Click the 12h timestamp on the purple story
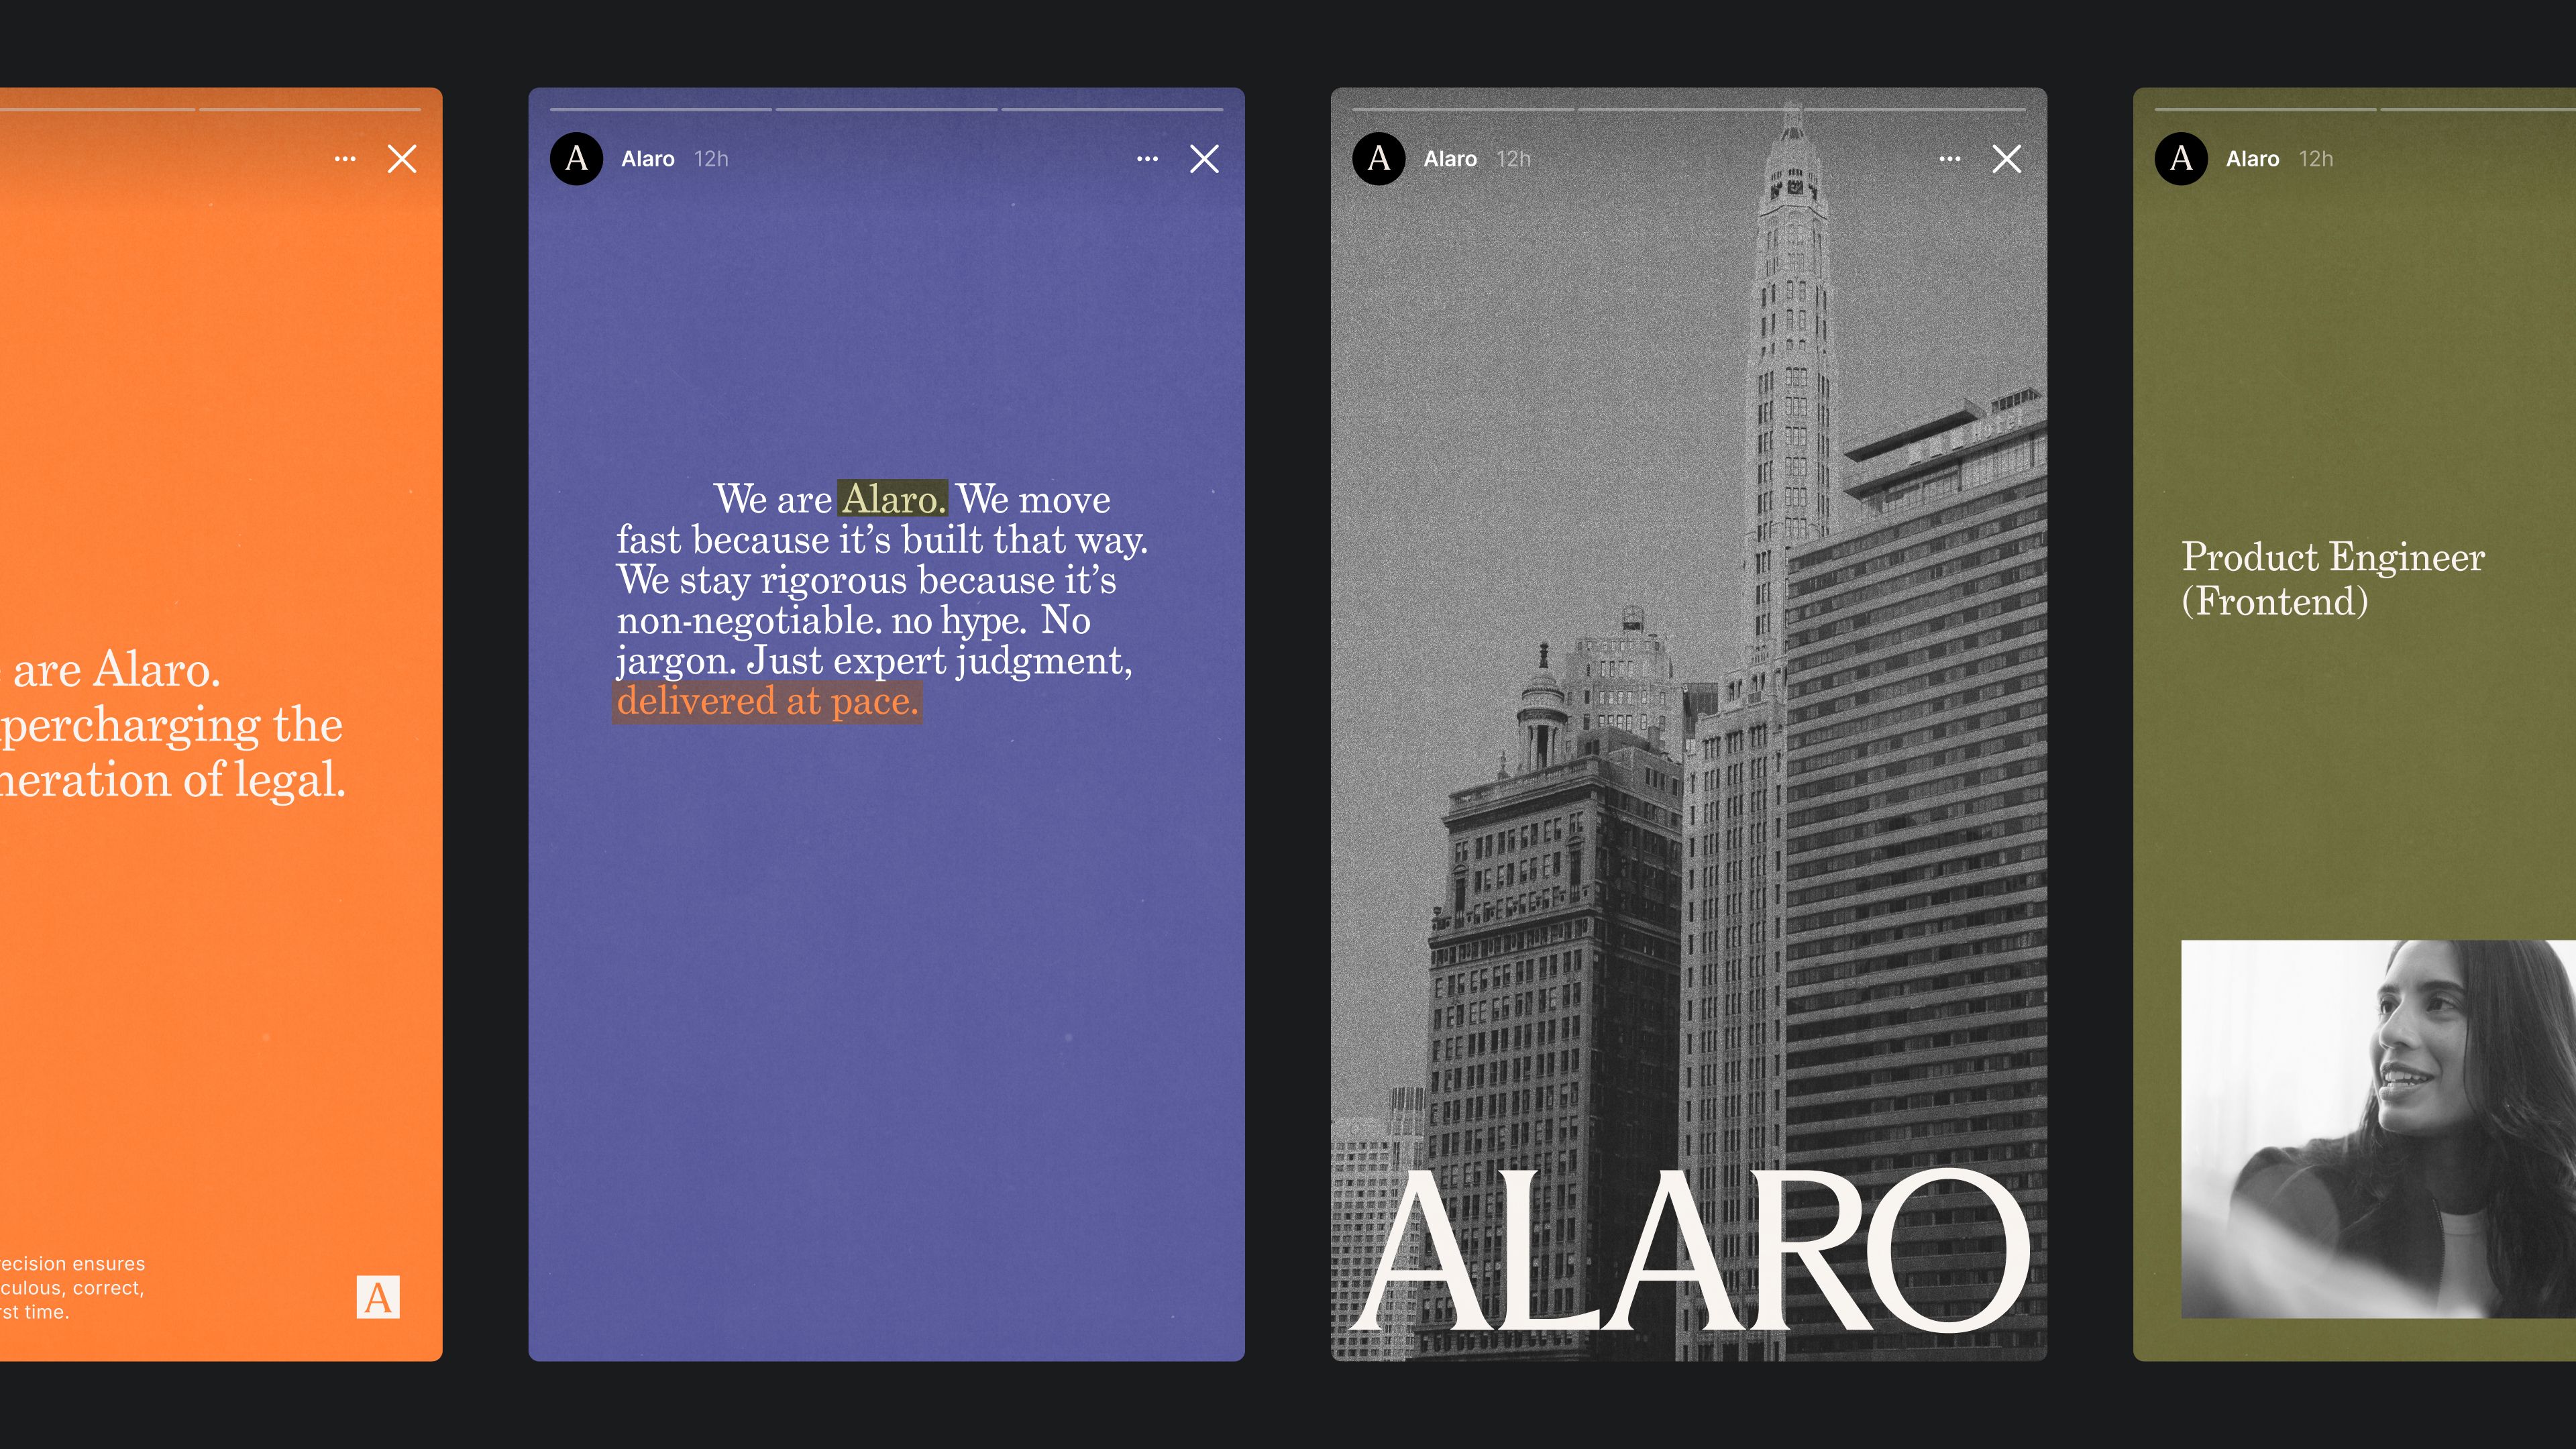 click(x=711, y=159)
